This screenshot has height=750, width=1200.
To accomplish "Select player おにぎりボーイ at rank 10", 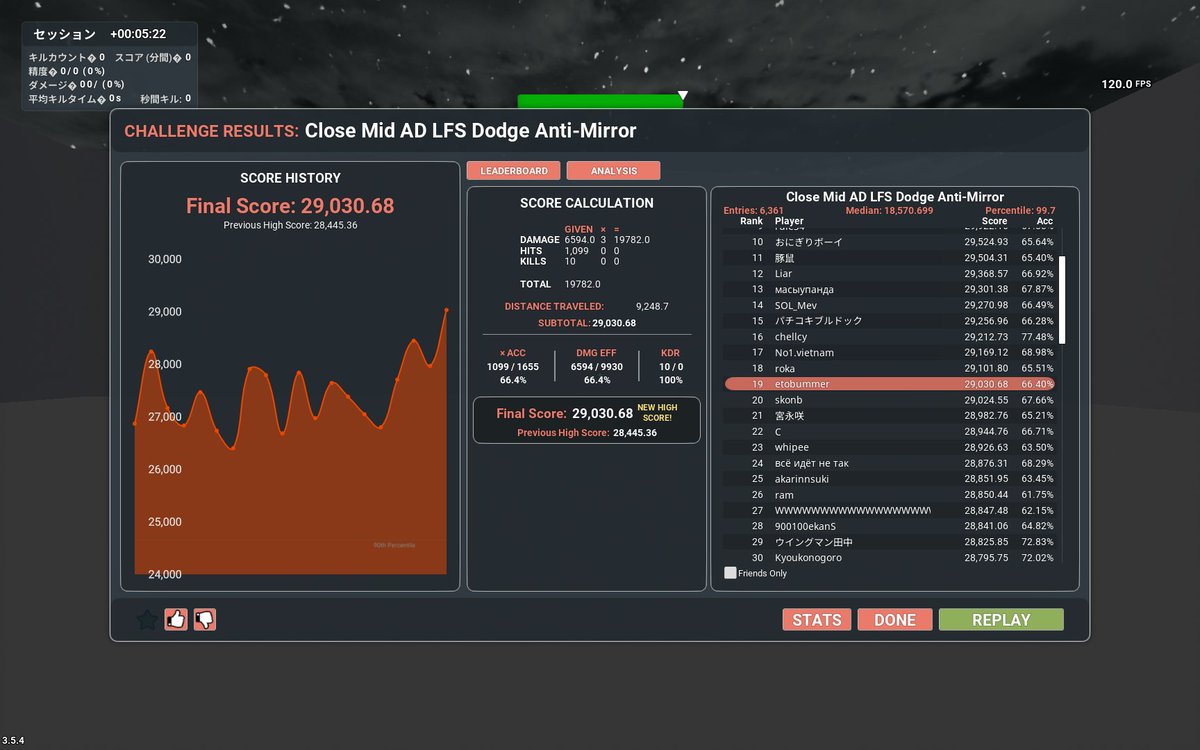I will [x=890, y=242].
